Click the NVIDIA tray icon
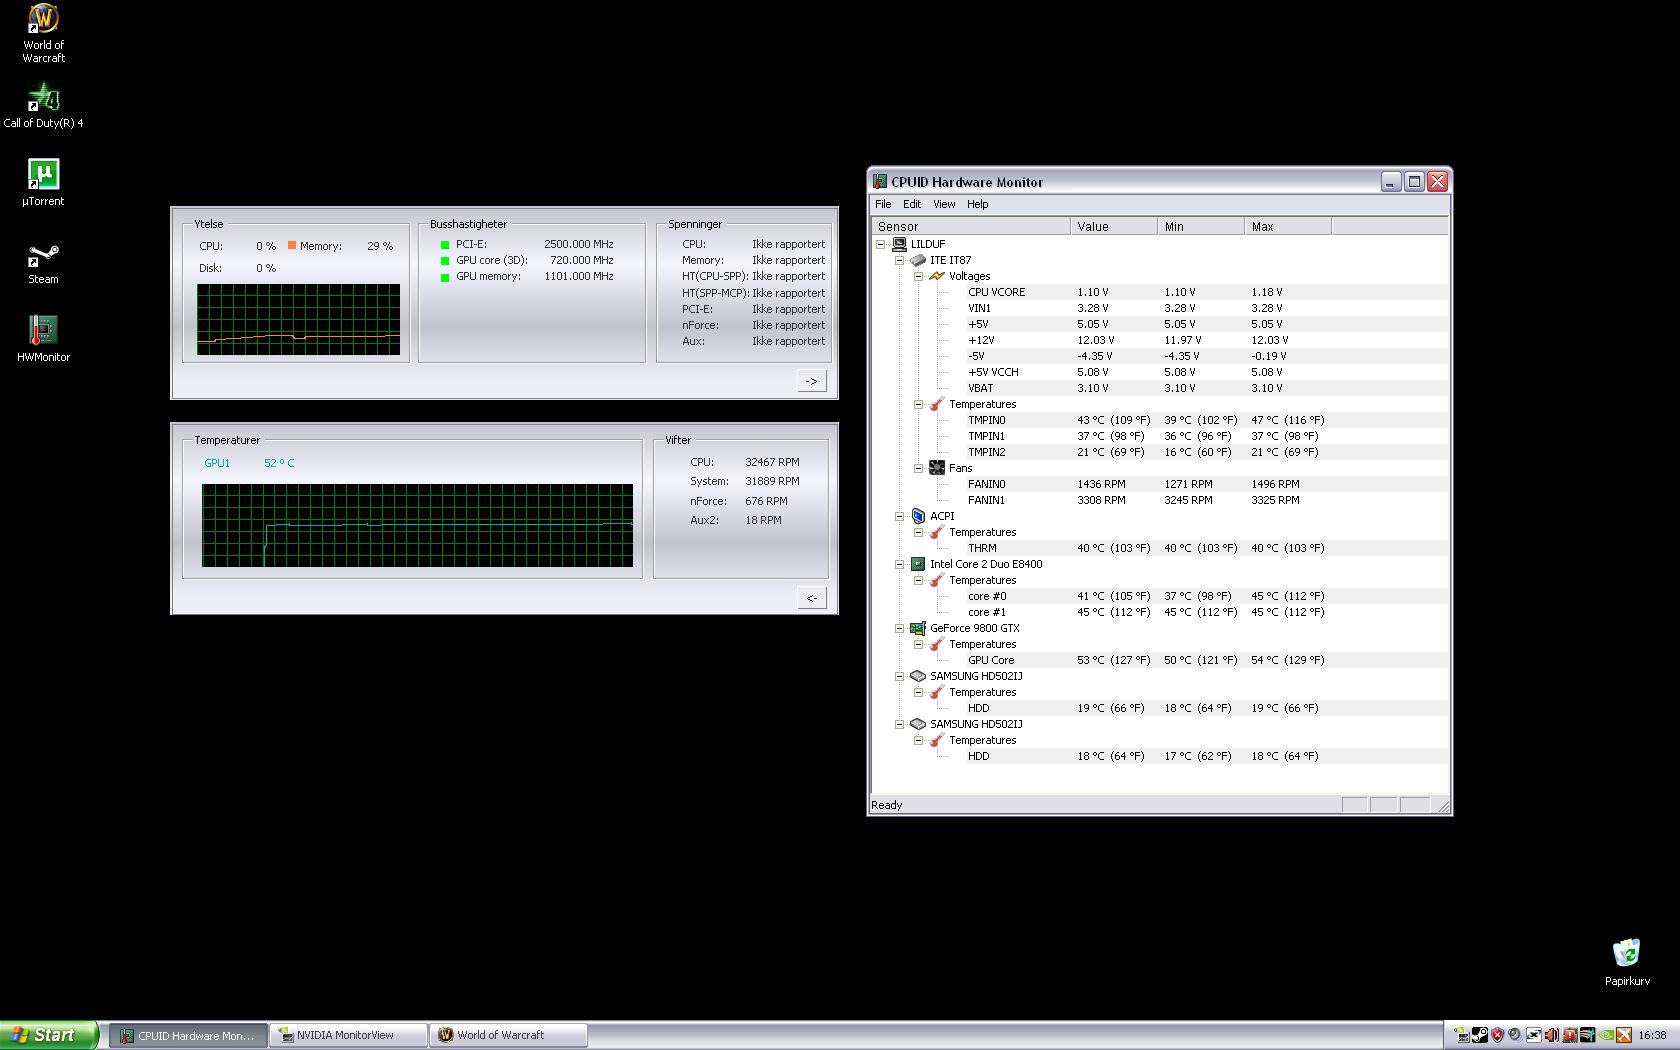The image size is (1680, 1050). 1606,1035
